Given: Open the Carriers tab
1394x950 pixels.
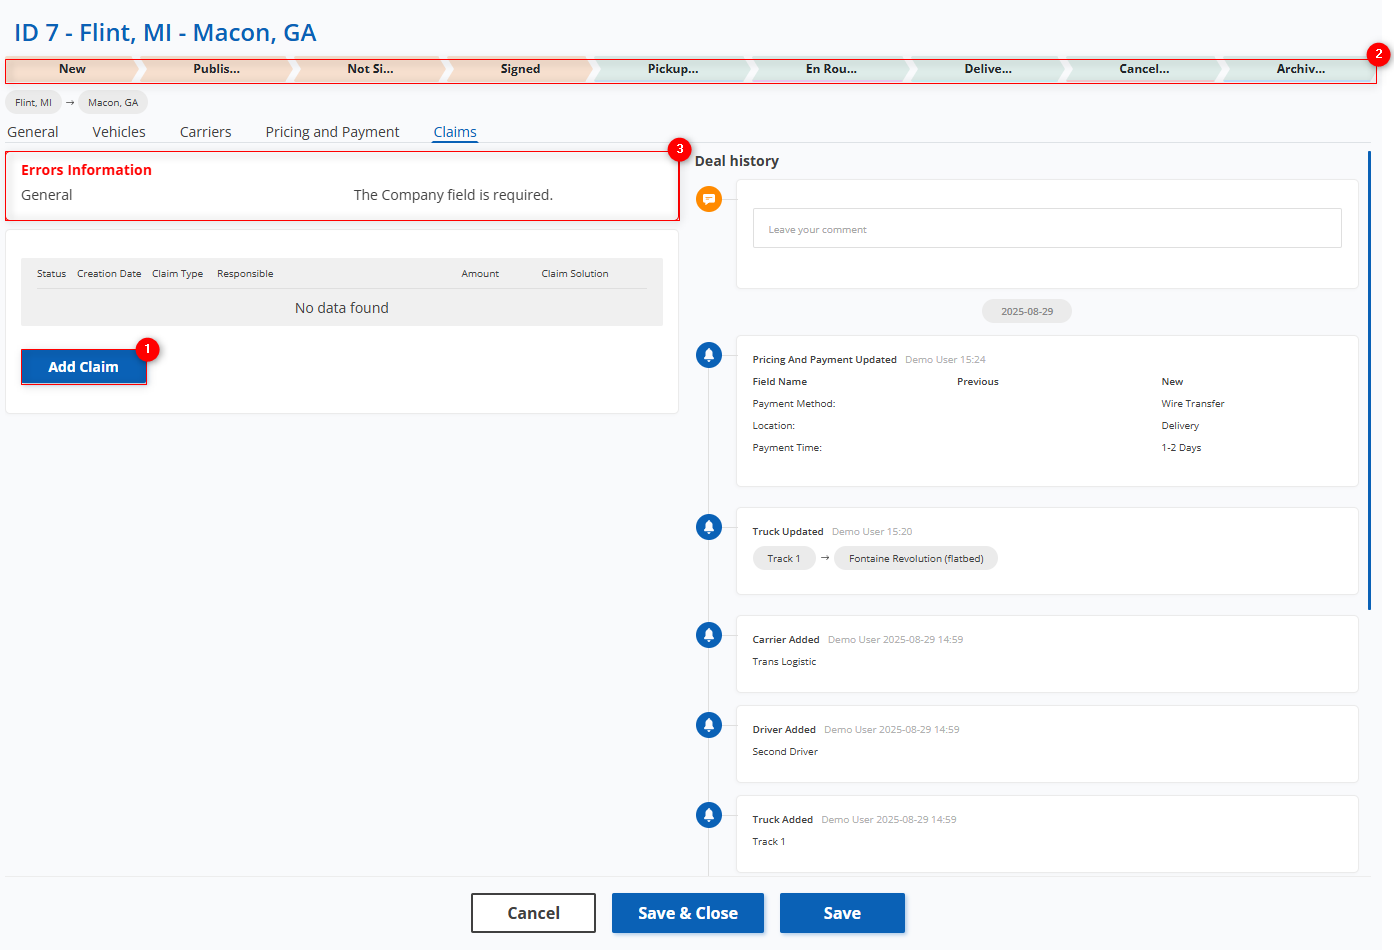Looking at the screenshot, I should click(205, 132).
